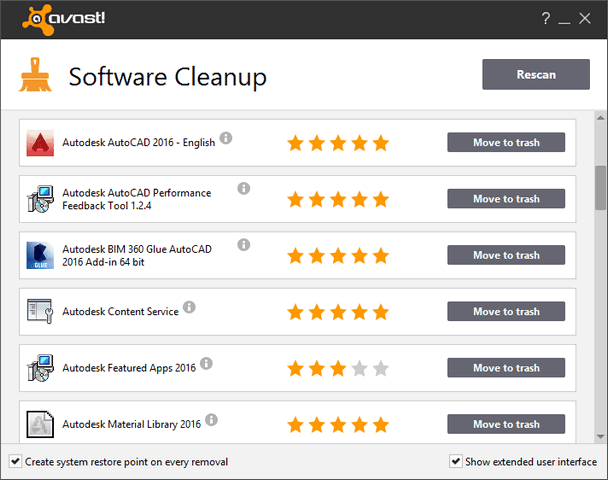Click the Autodesk Material Library 2016 icon
Viewport: 608px width, 480px height.
point(40,424)
